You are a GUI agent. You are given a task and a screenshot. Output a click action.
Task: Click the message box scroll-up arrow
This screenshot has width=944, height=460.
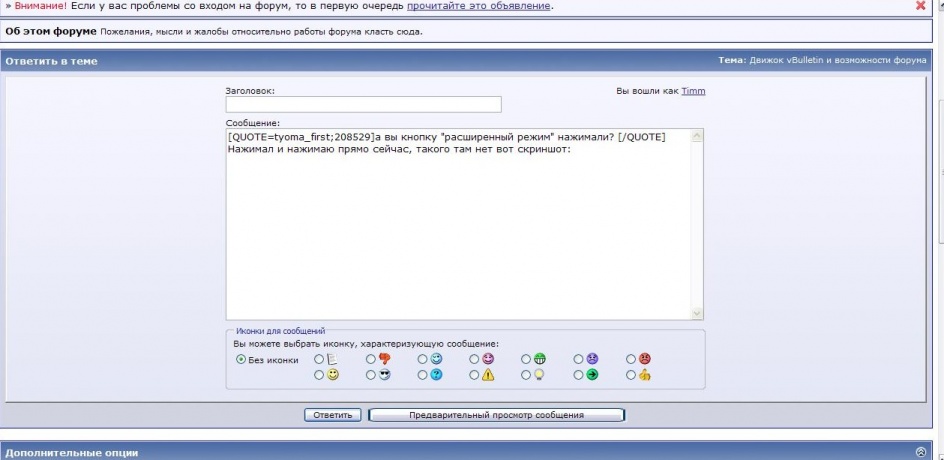[x=697, y=136]
